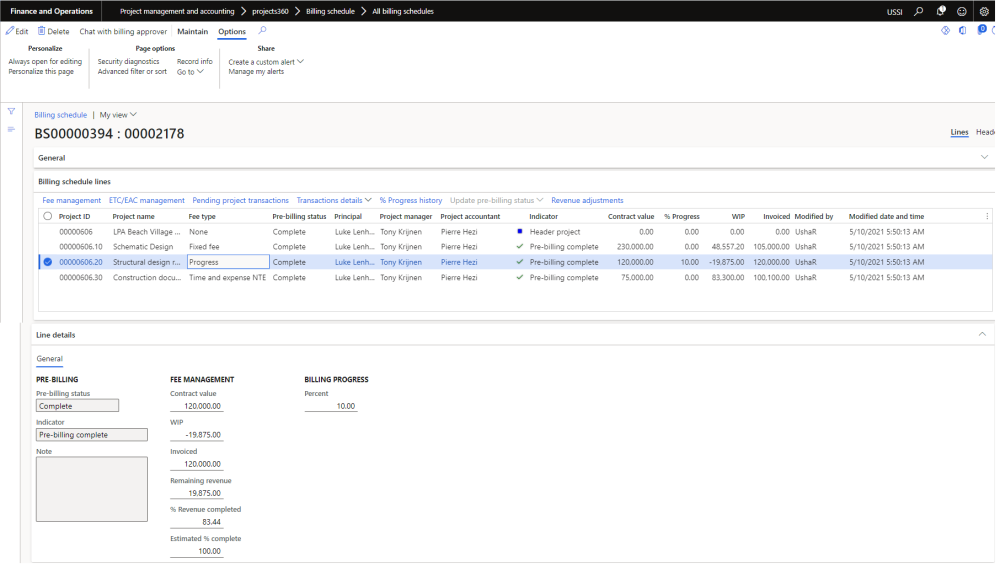The width and height of the screenshot is (1000, 567).
Task: Switch to the Maintain tab
Action: (193, 32)
